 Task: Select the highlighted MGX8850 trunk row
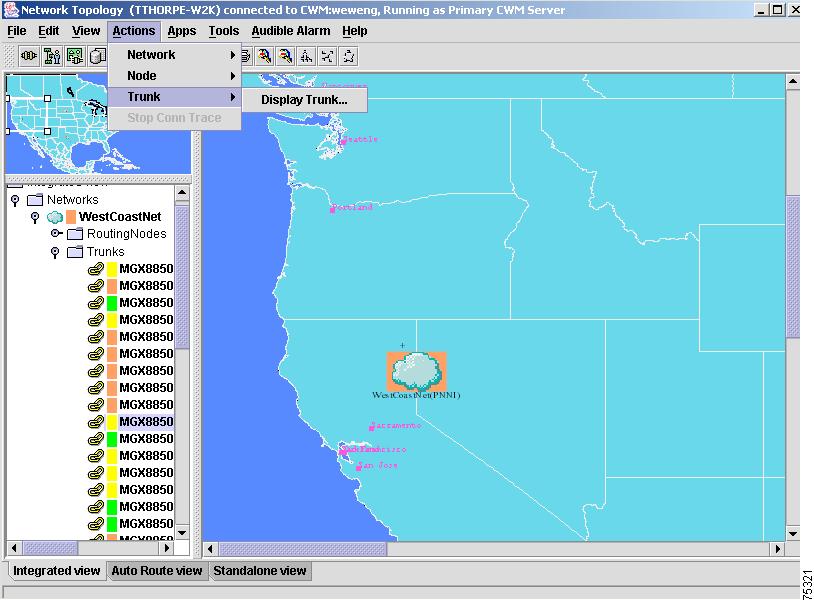(146, 422)
